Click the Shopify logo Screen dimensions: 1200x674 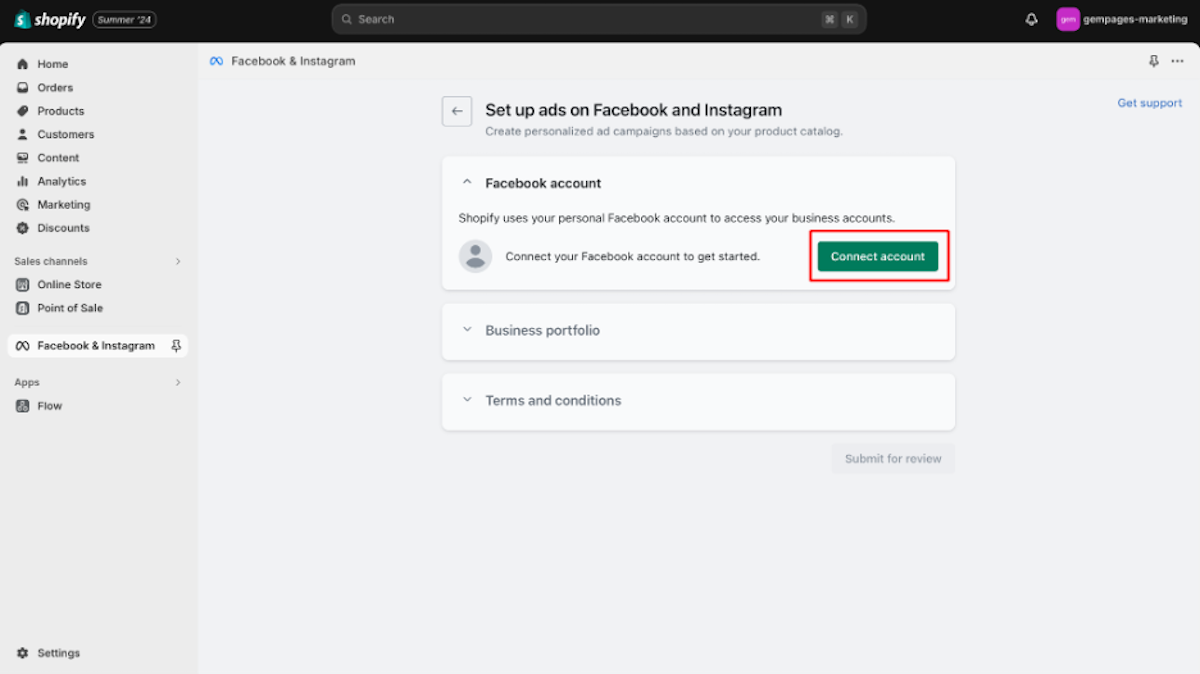point(49,19)
